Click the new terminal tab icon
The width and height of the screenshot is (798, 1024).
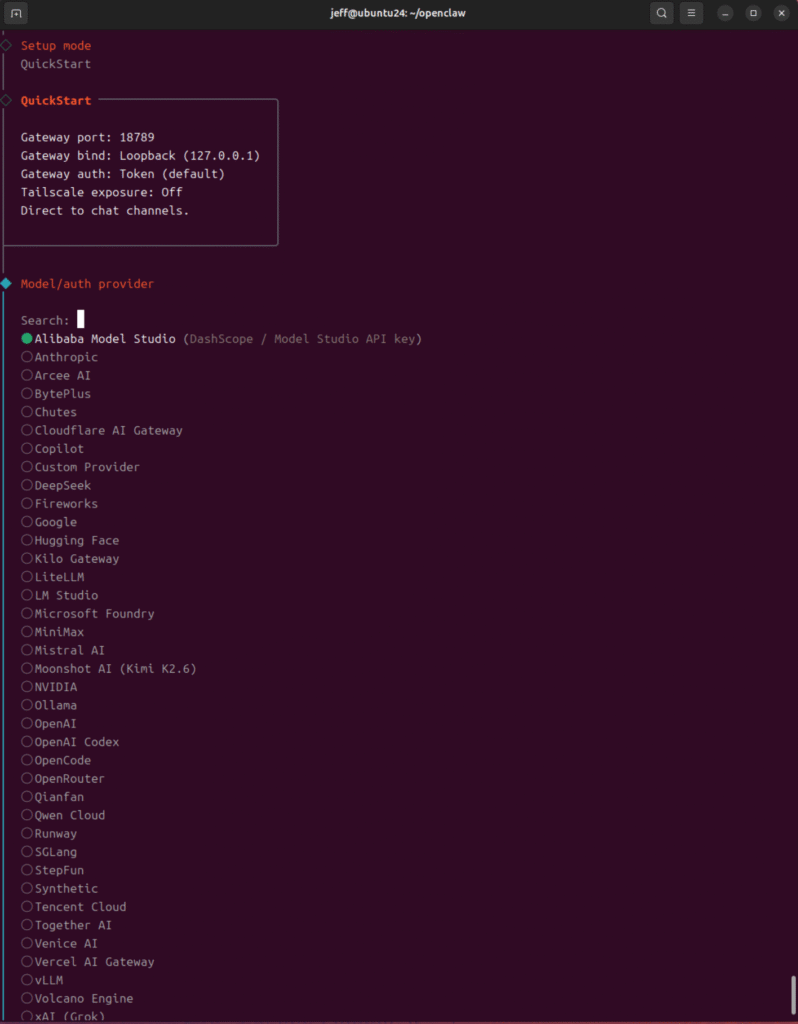[16, 13]
